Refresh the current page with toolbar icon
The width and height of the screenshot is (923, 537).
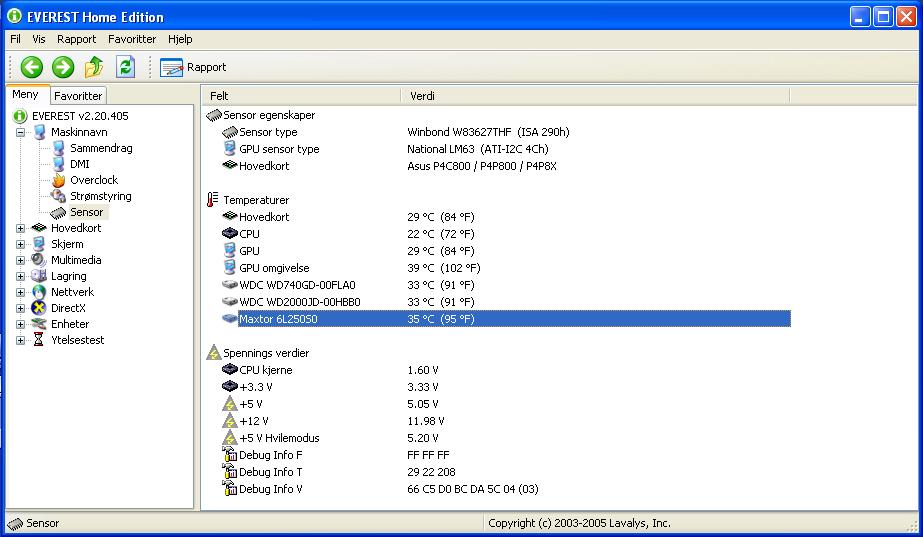point(125,67)
